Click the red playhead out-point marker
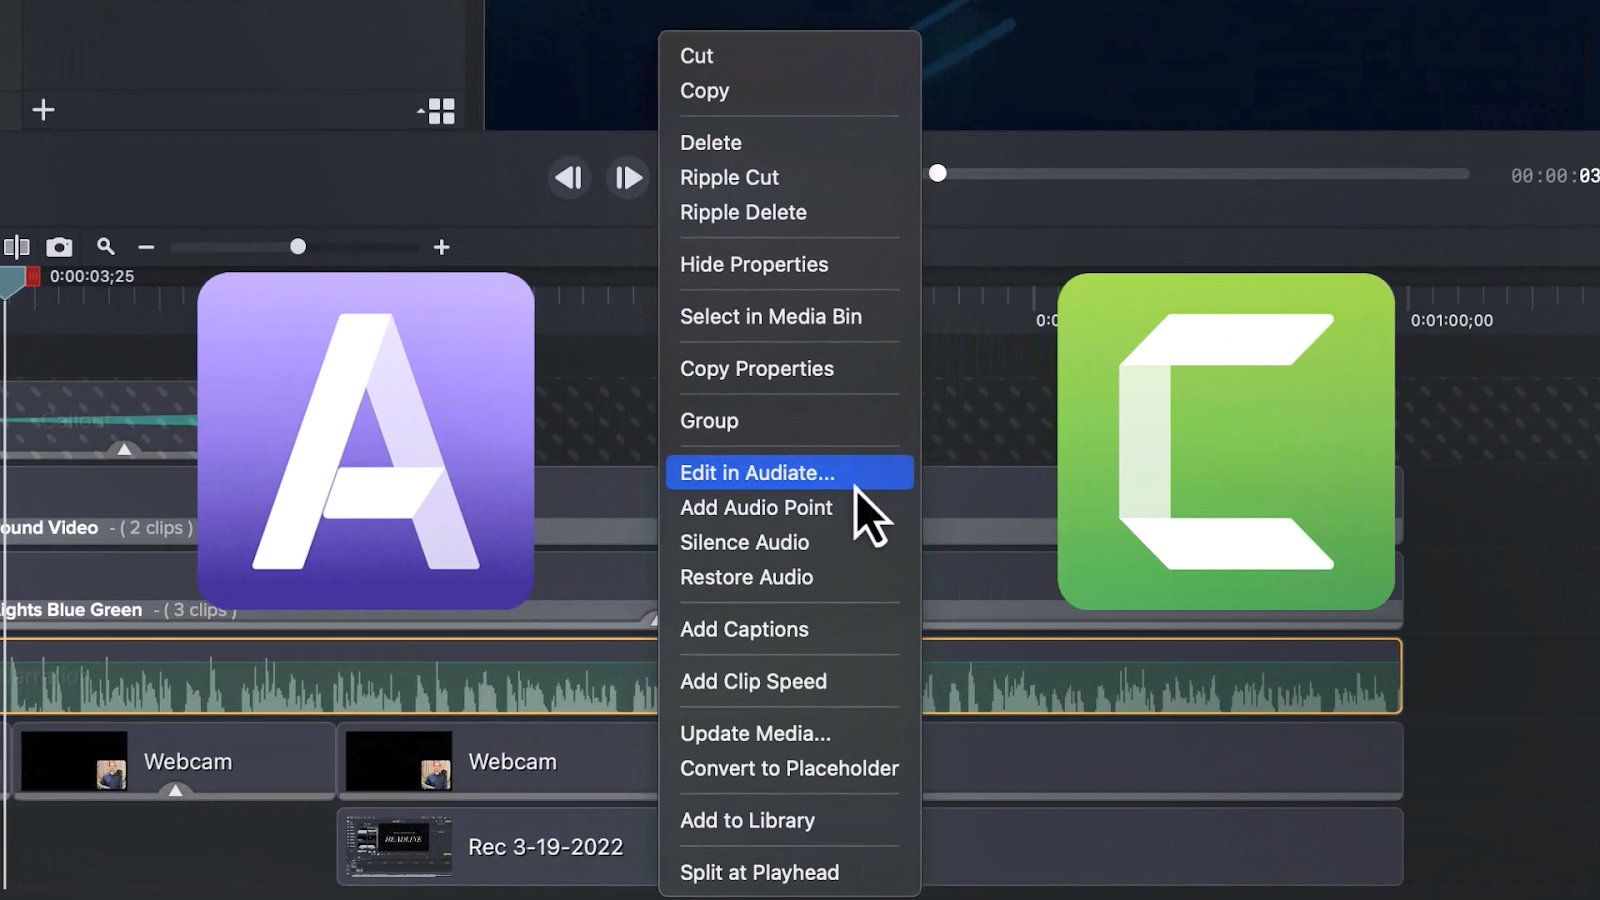 click(33, 277)
